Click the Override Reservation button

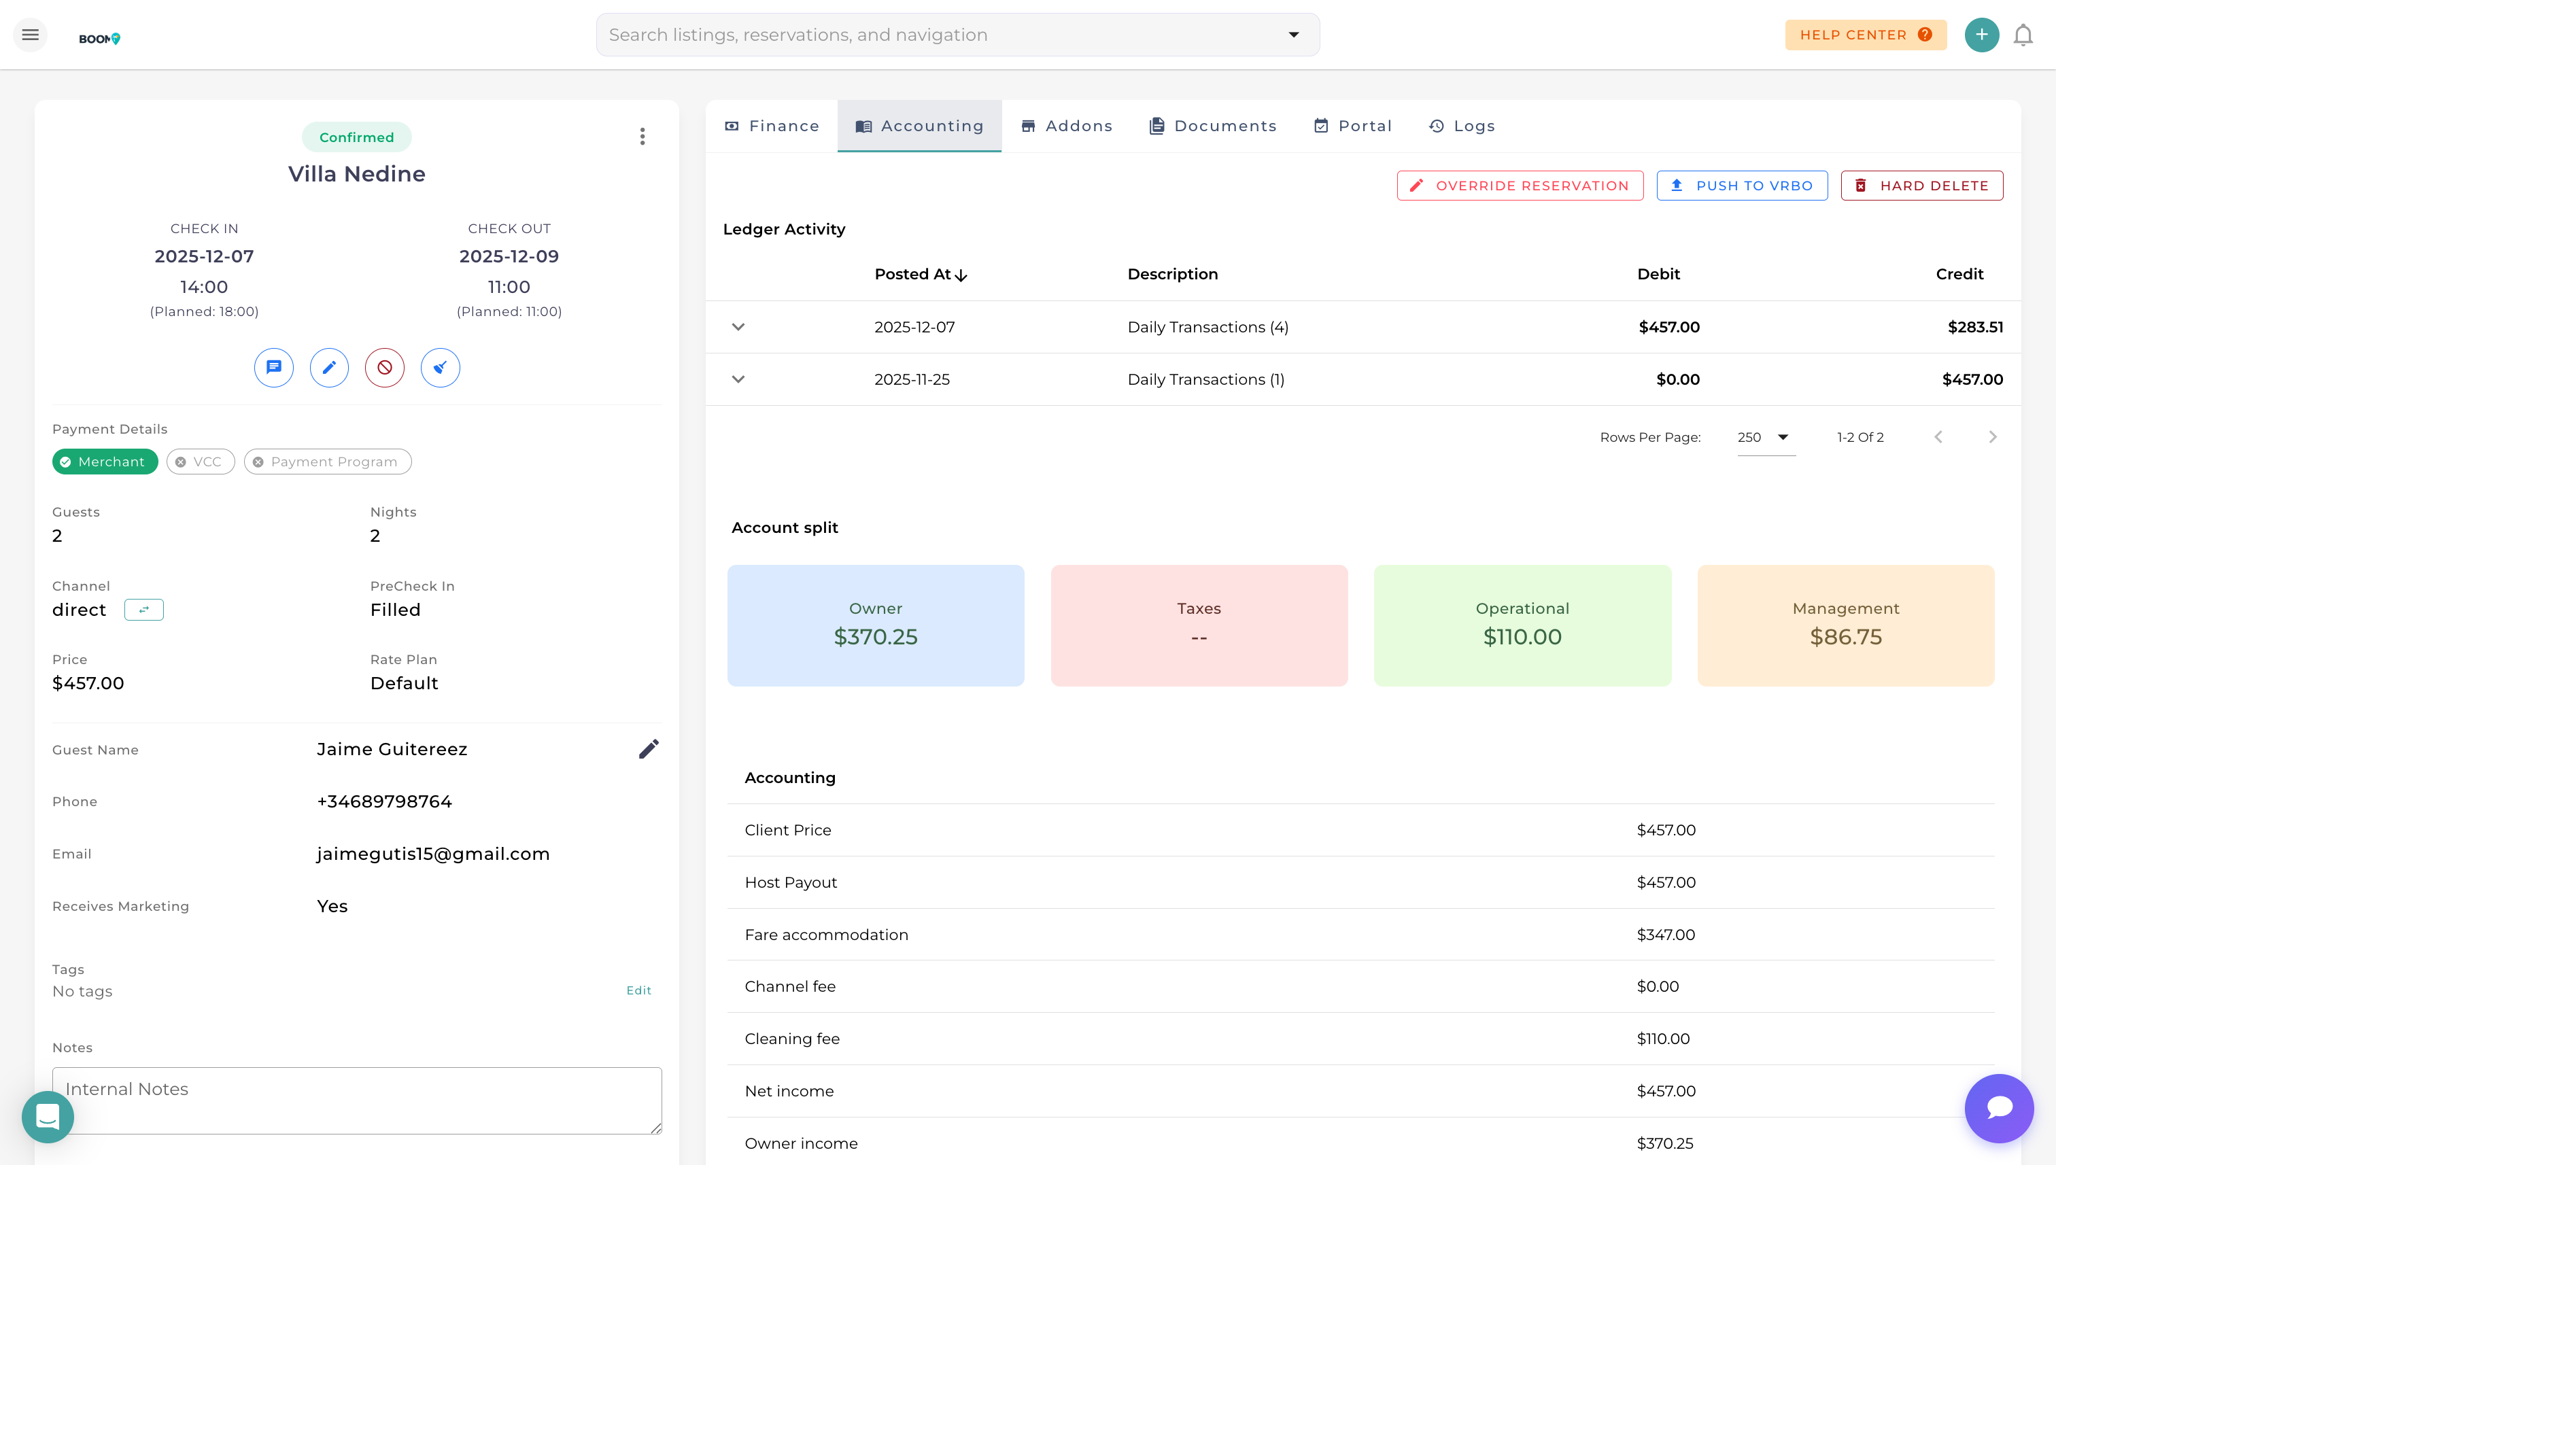click(1519, 186)
